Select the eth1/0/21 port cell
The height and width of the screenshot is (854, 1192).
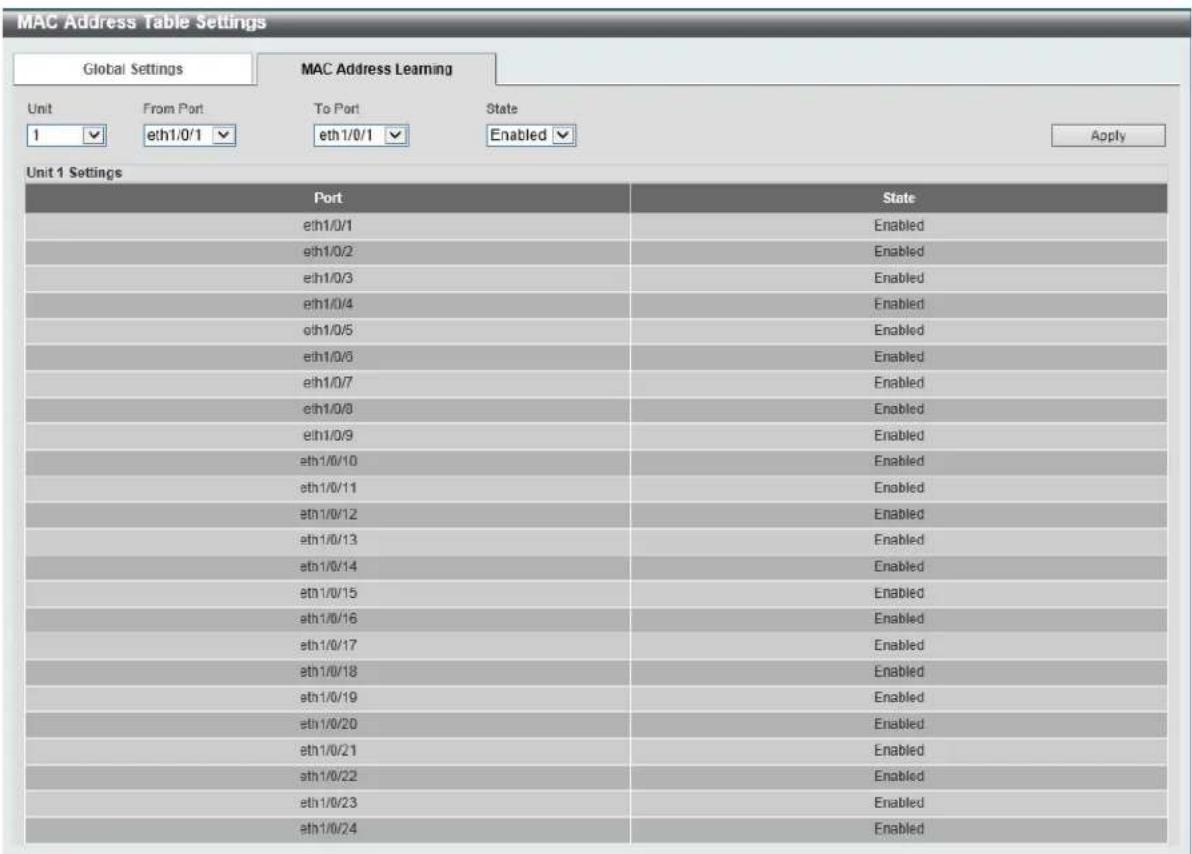pyautogui.click(x=328, y=751)
